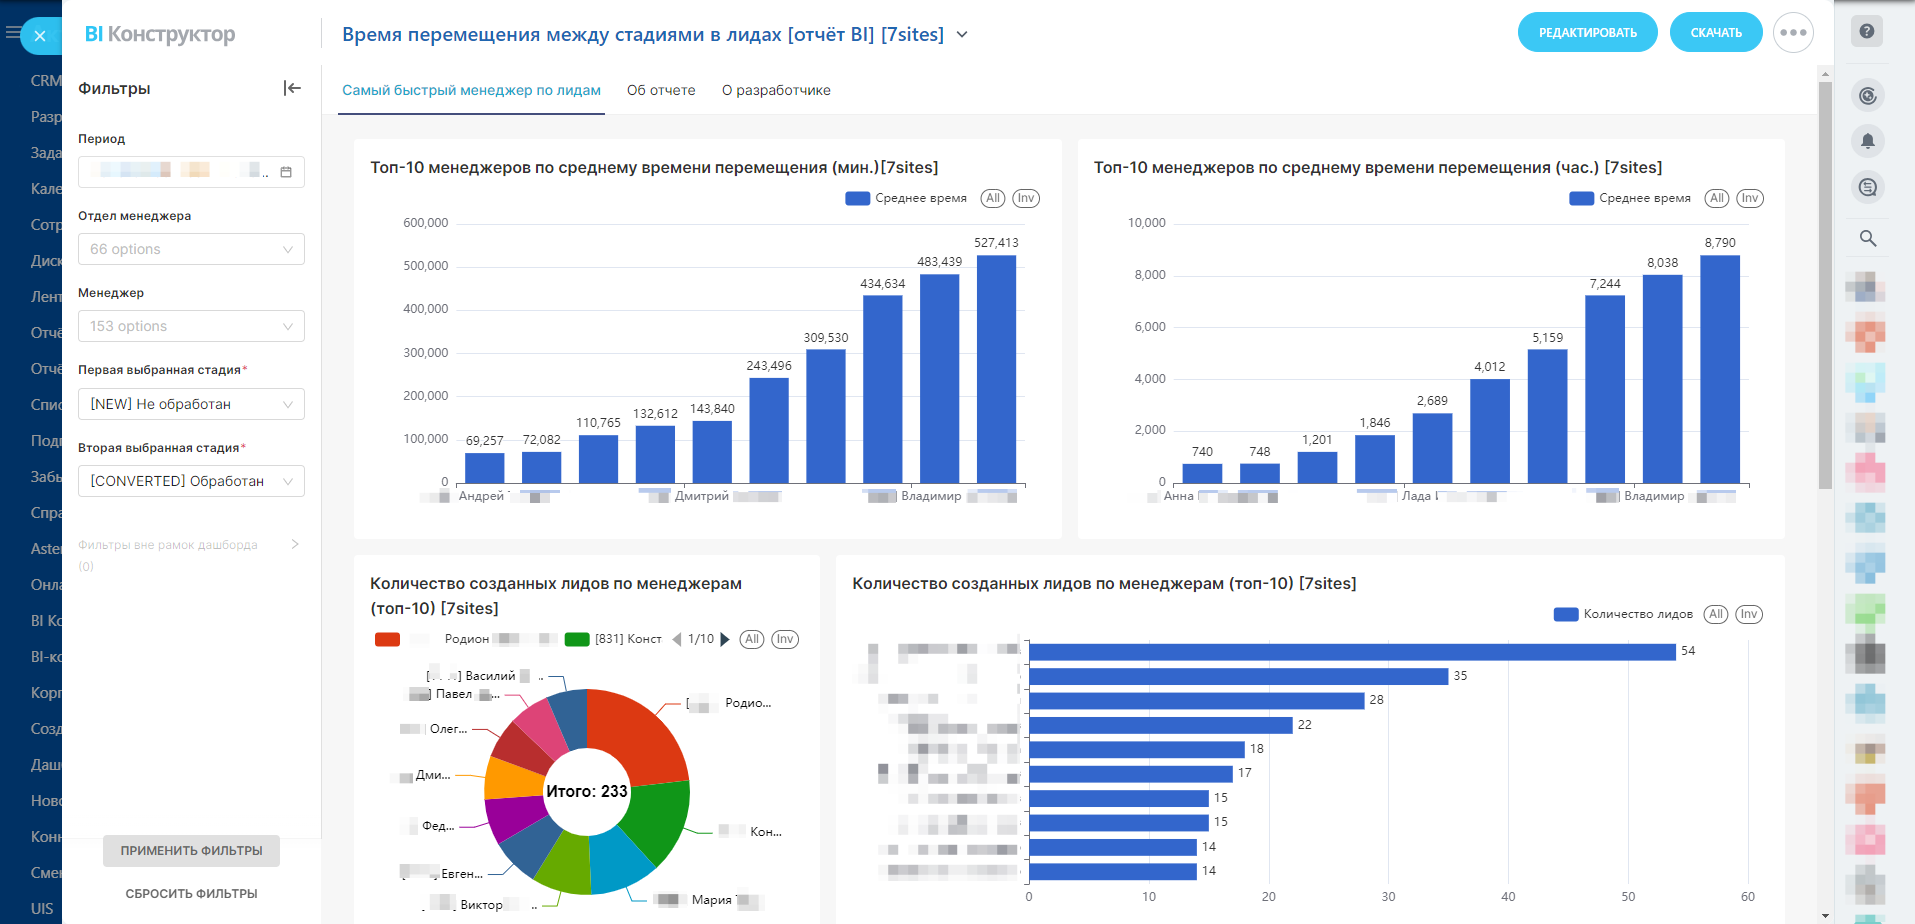Click the search magnifier icon in right sidebar

1867,238
